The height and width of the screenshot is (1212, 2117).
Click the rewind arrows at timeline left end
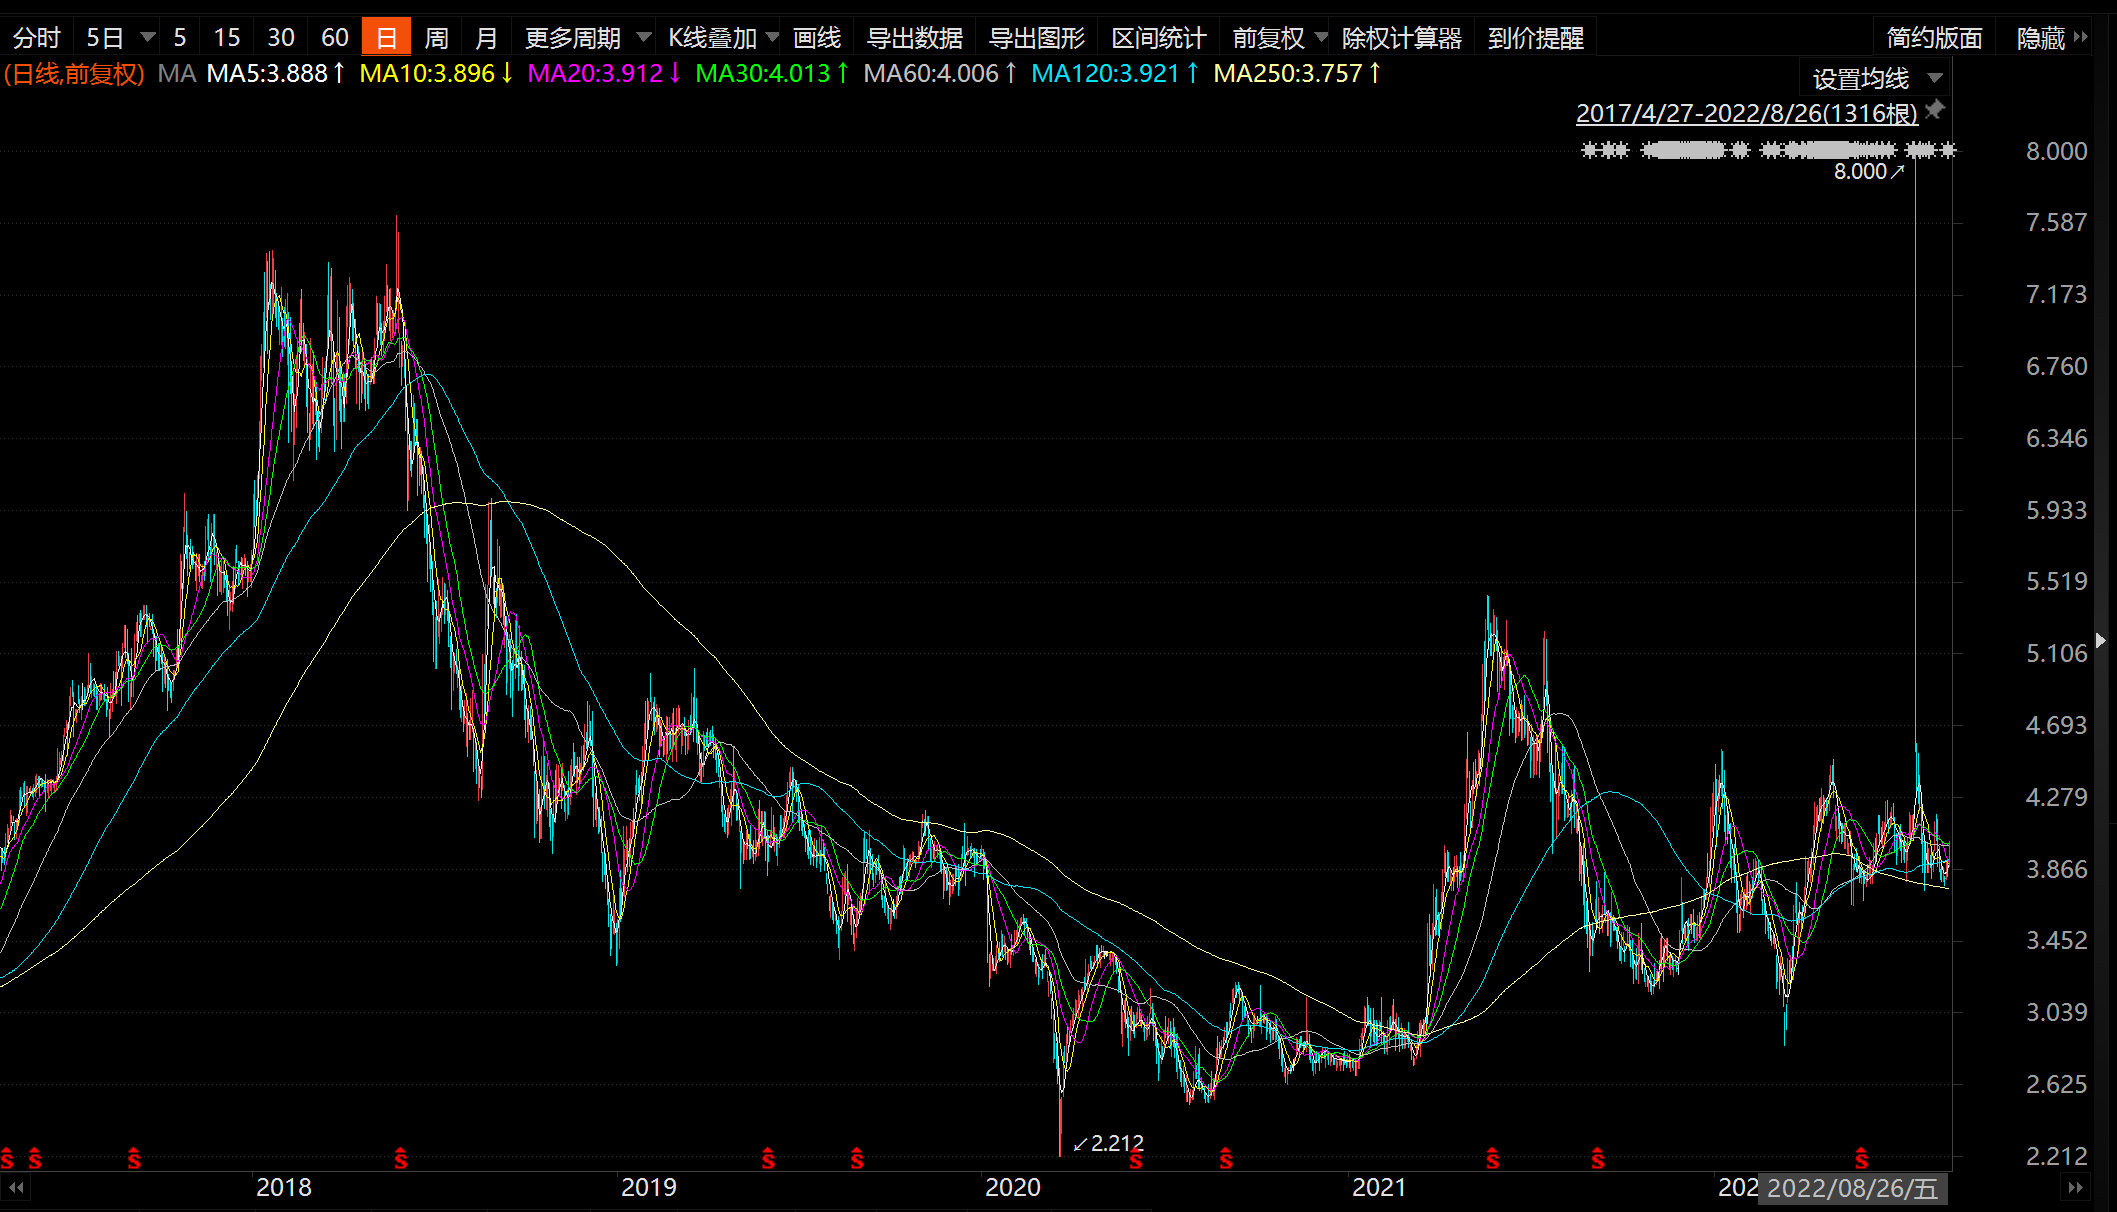[16, 1188]
